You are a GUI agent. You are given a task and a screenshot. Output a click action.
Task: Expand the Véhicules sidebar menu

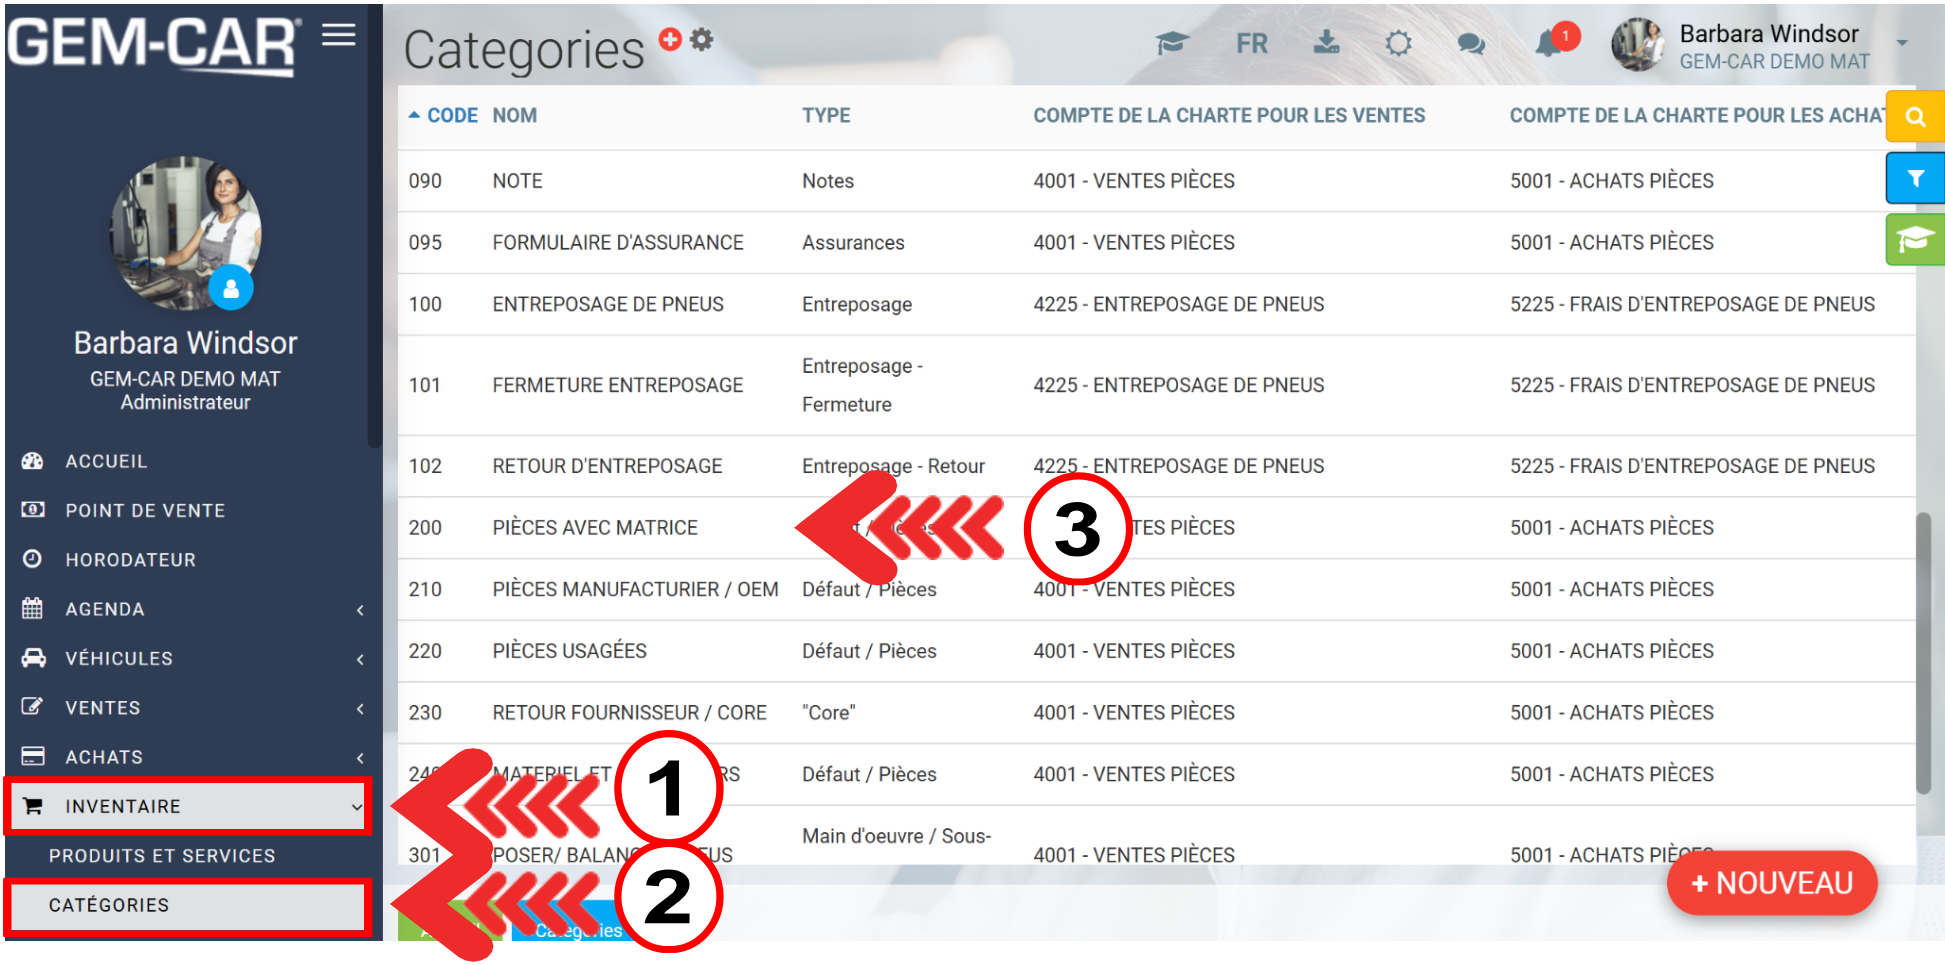[x=190, y=658]
